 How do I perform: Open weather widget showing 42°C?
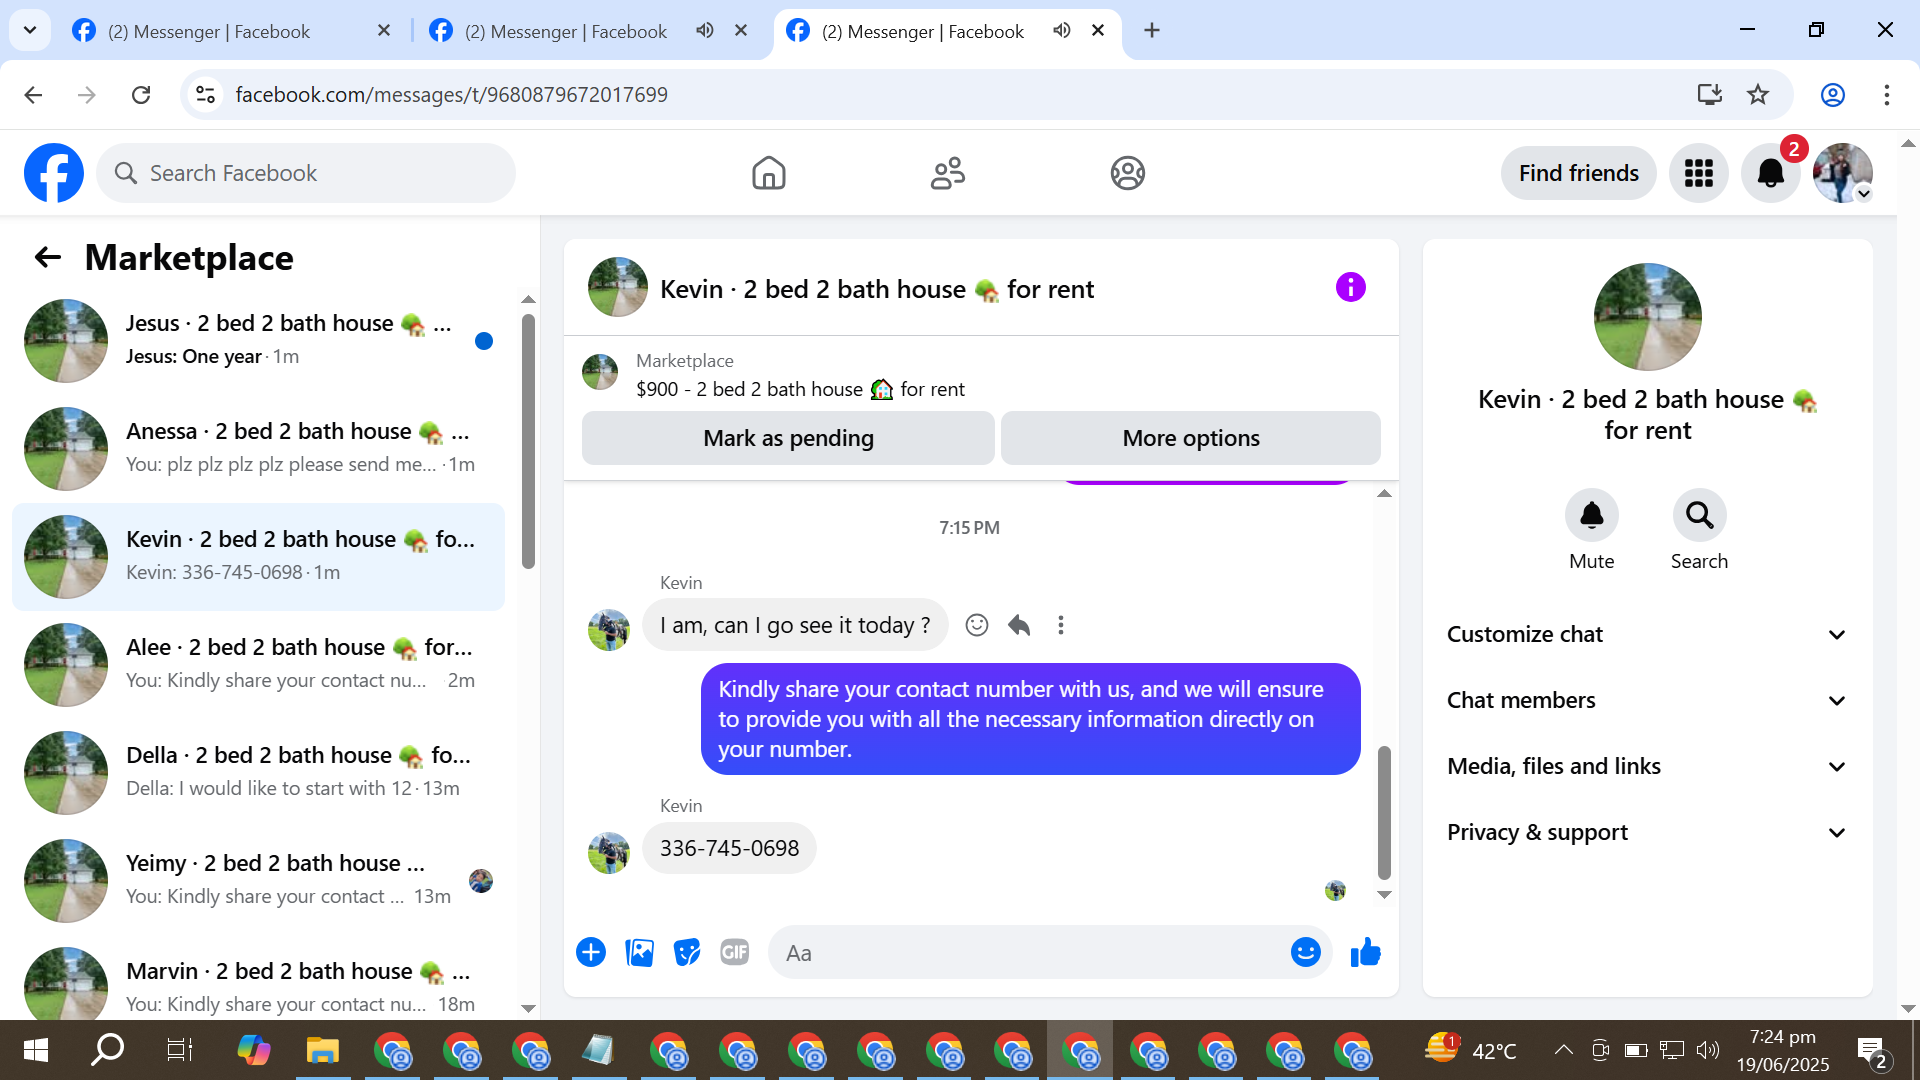[x=1471, y=1050]
